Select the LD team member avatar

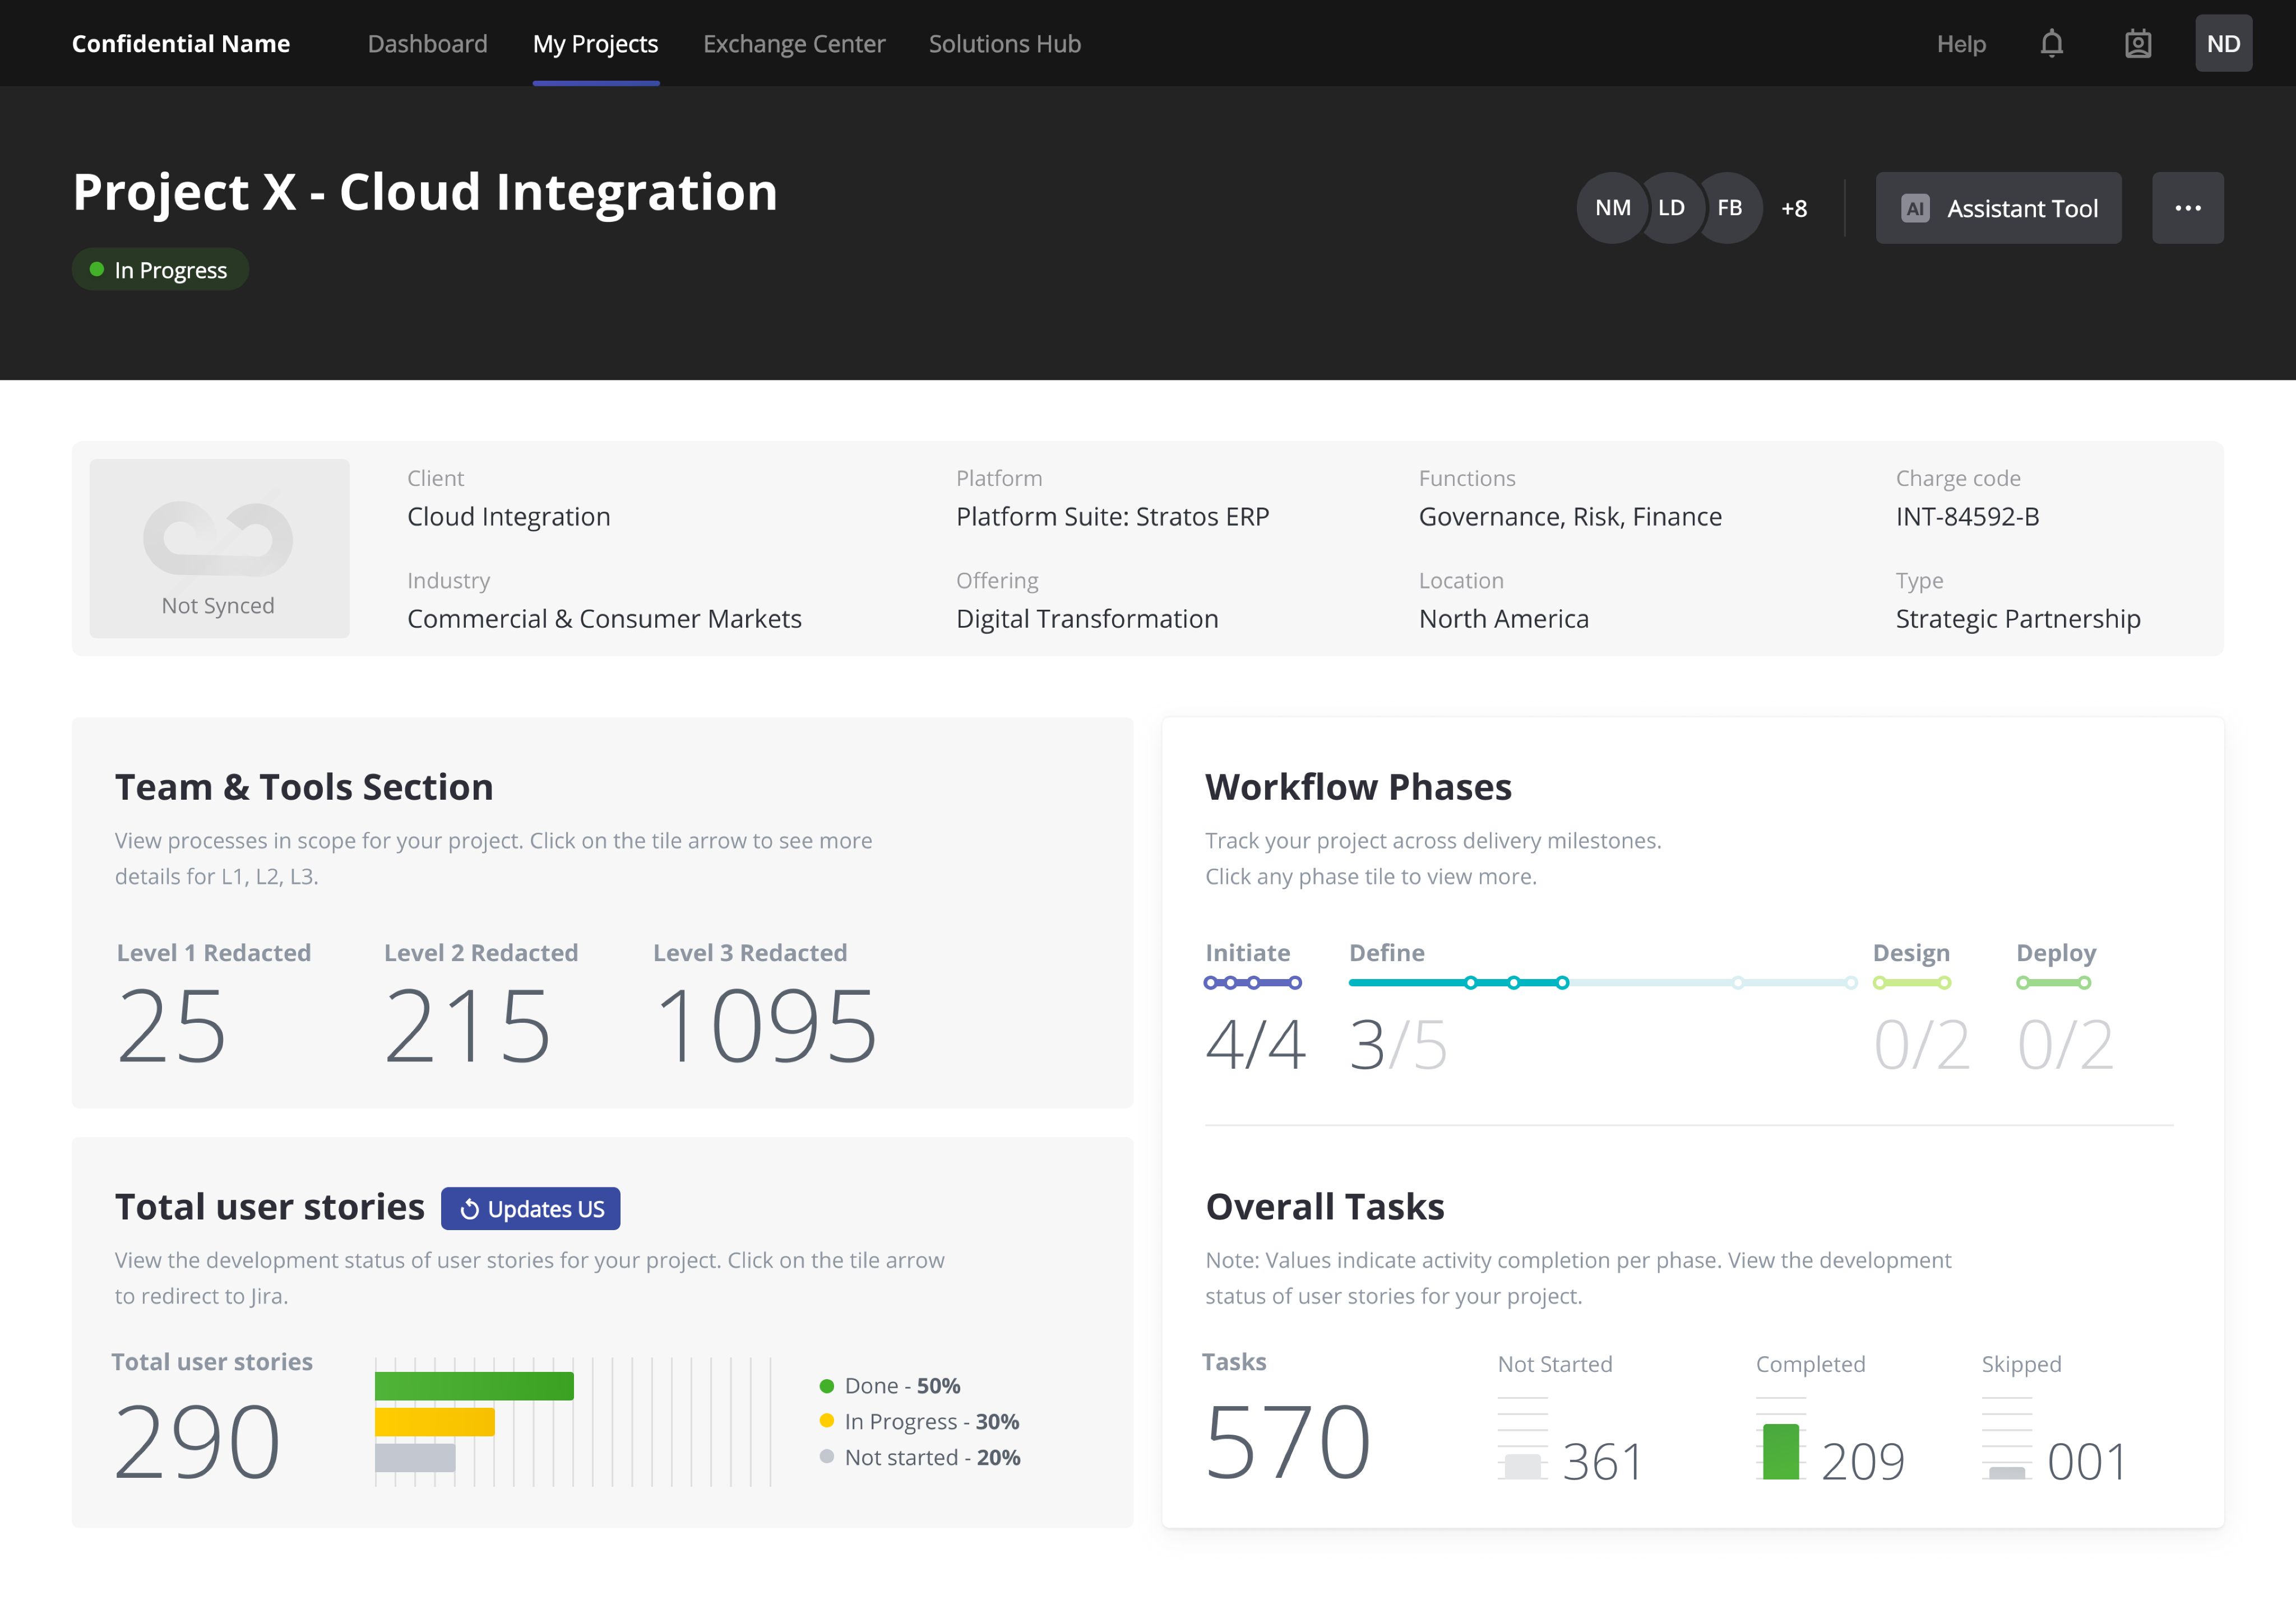[1671, 208]
